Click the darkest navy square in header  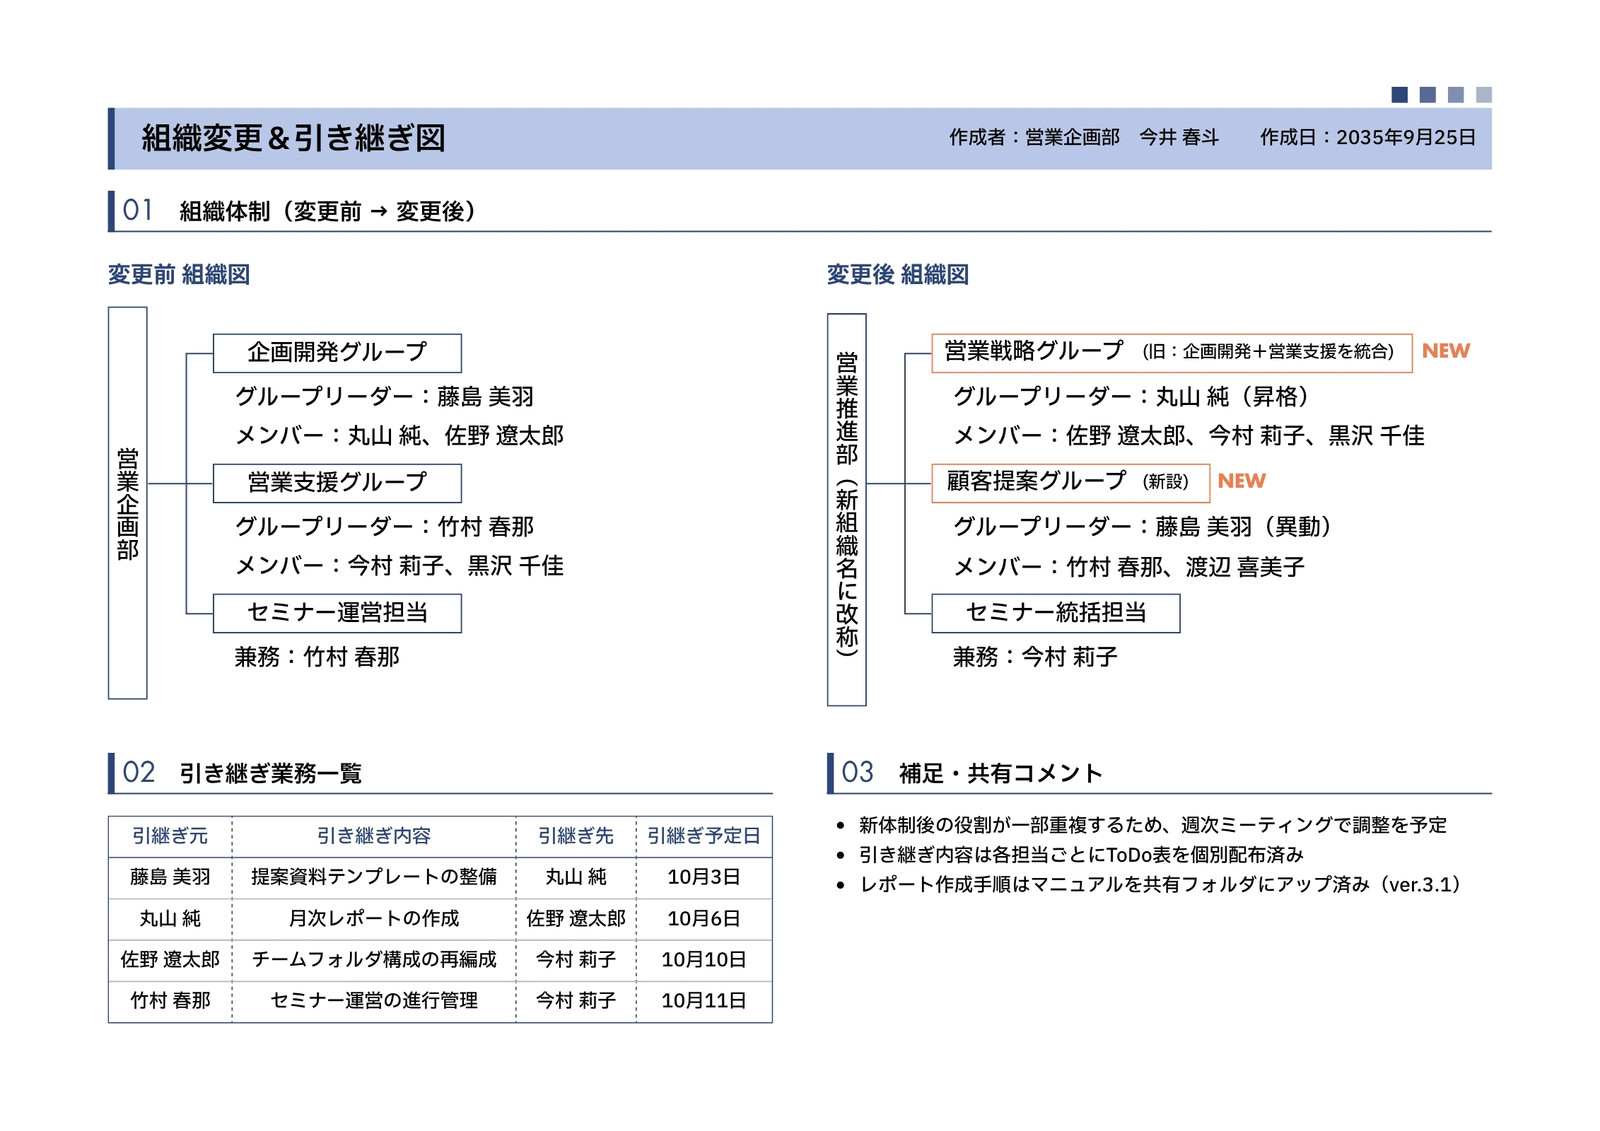(x=1399, y=95)
